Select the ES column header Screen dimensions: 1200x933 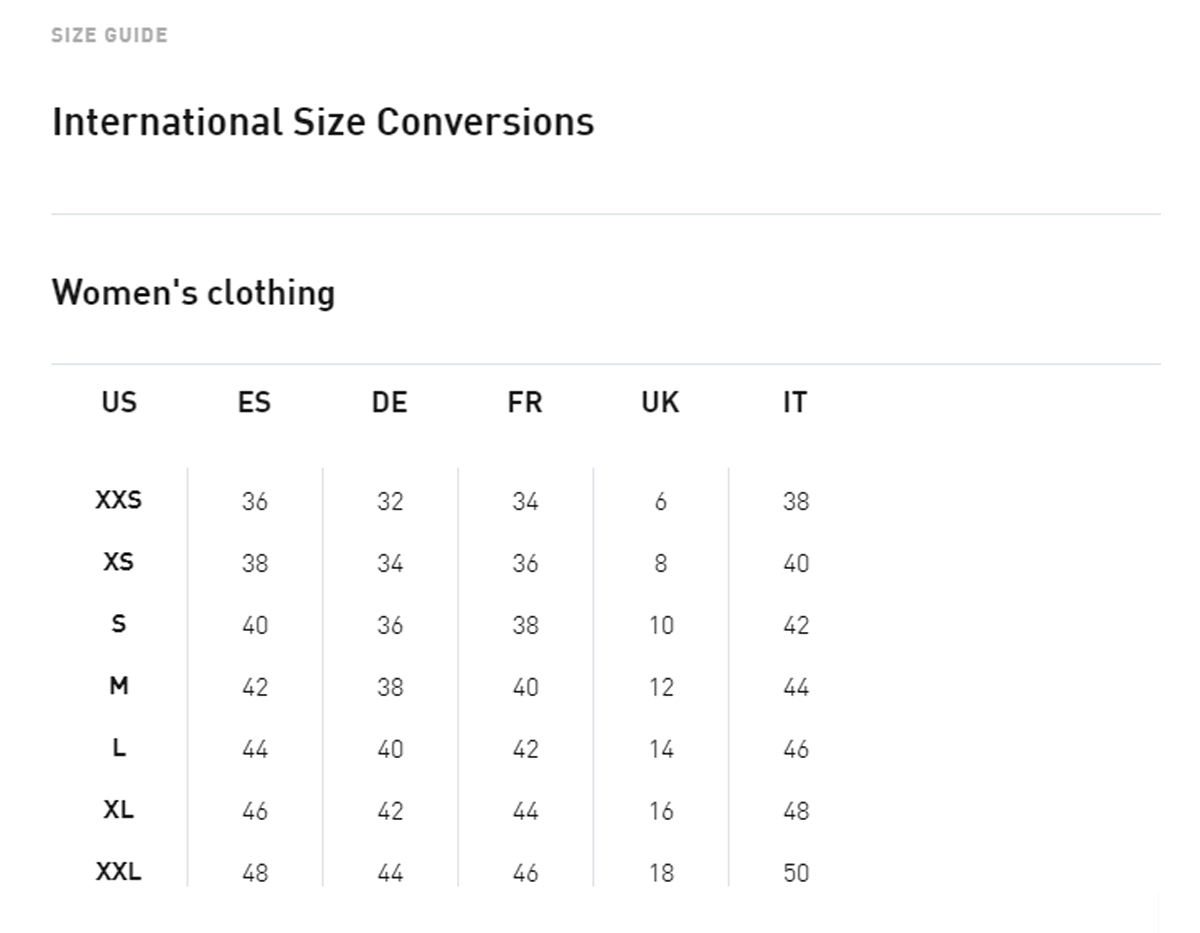254,402
